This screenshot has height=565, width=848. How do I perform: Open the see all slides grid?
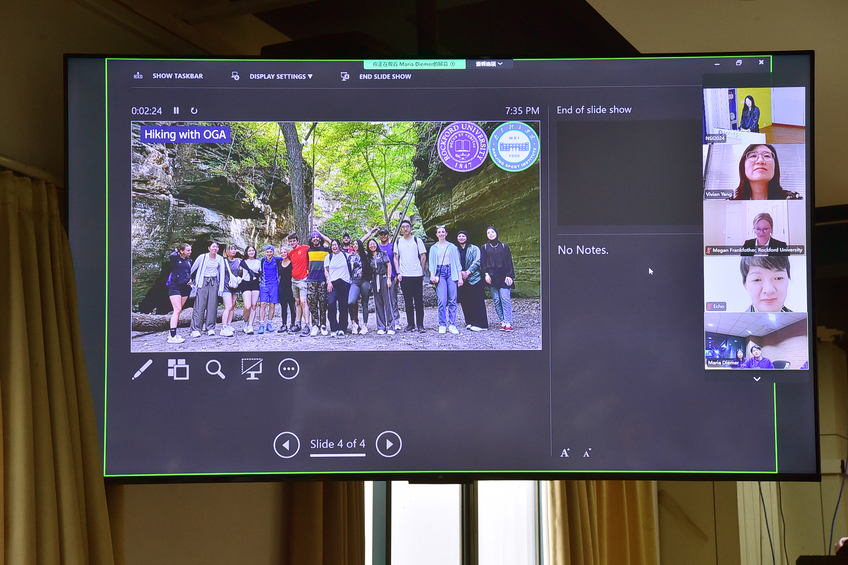pos(178,369)
